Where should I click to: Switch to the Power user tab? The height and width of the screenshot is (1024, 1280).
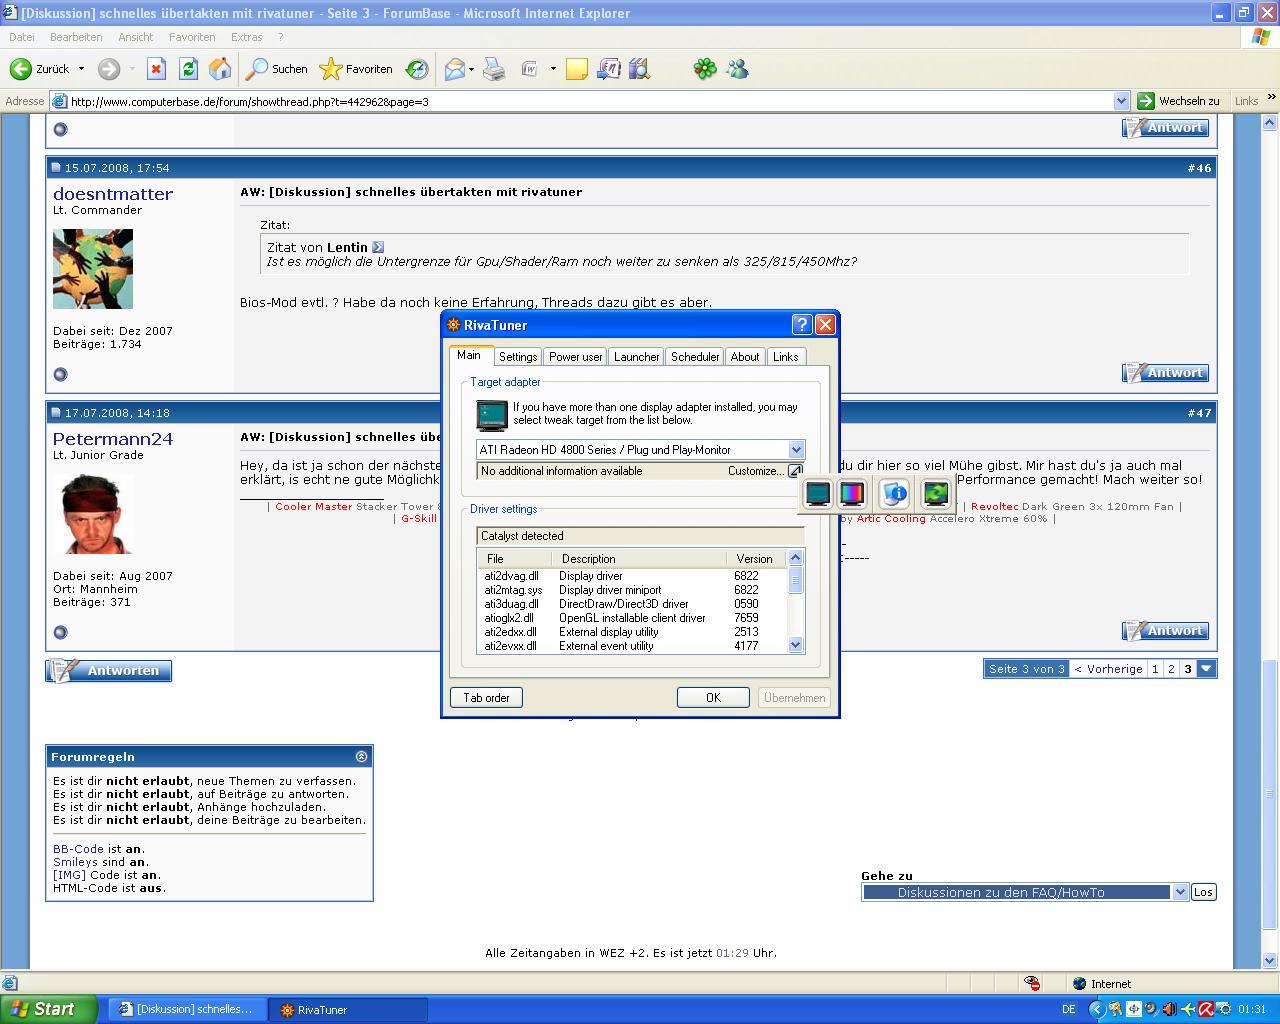pos(575,357)
